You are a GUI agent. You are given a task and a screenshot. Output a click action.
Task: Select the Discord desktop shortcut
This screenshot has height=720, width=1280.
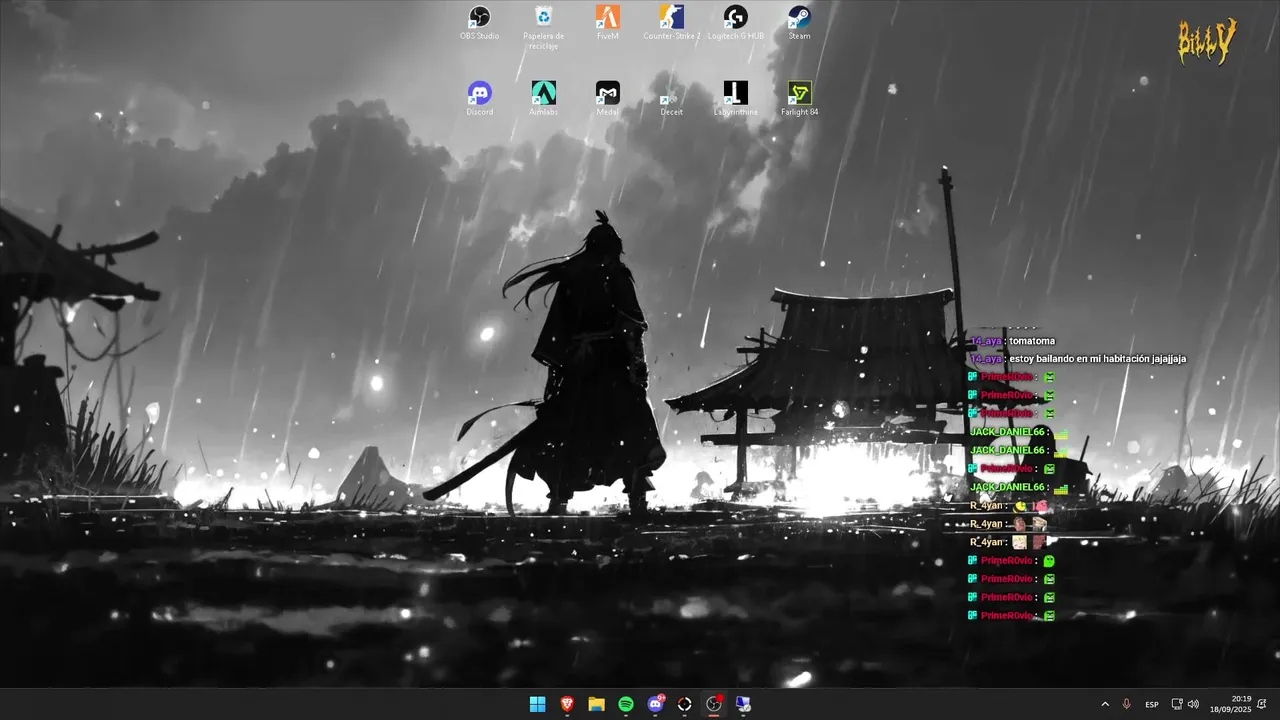click(x=480, y=99)
